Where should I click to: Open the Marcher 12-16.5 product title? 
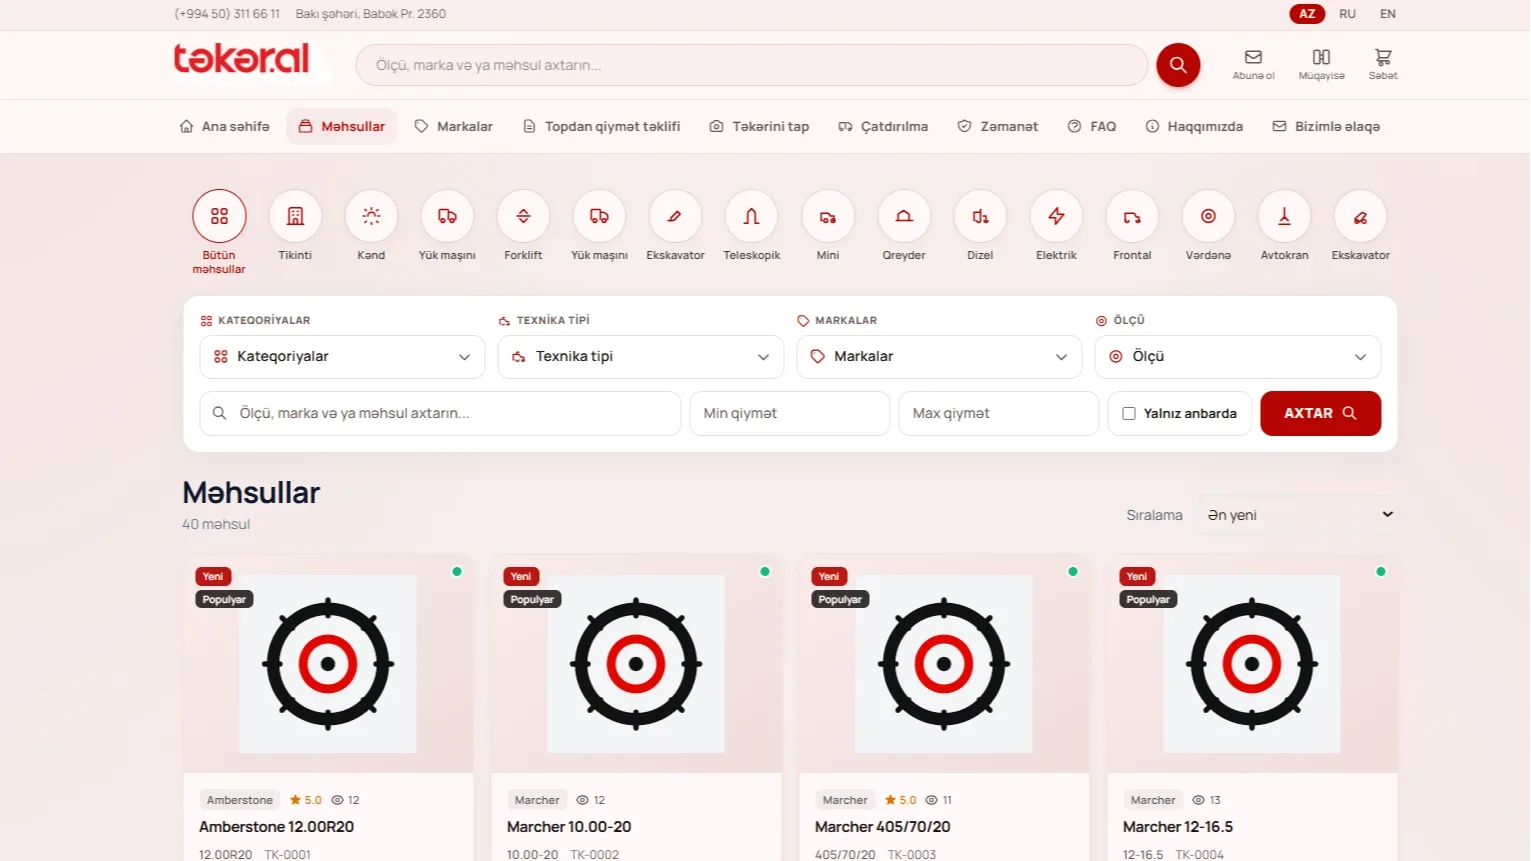(1178, 827)
